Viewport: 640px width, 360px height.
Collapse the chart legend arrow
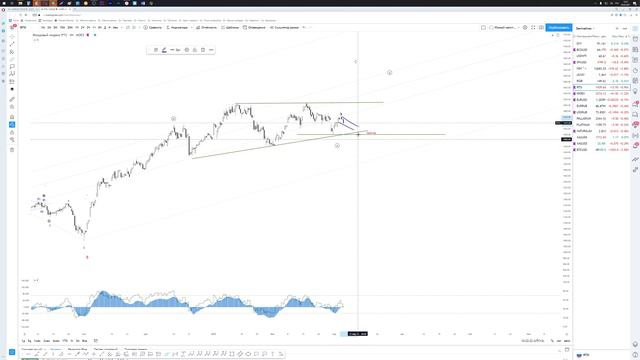click(36, 40)
